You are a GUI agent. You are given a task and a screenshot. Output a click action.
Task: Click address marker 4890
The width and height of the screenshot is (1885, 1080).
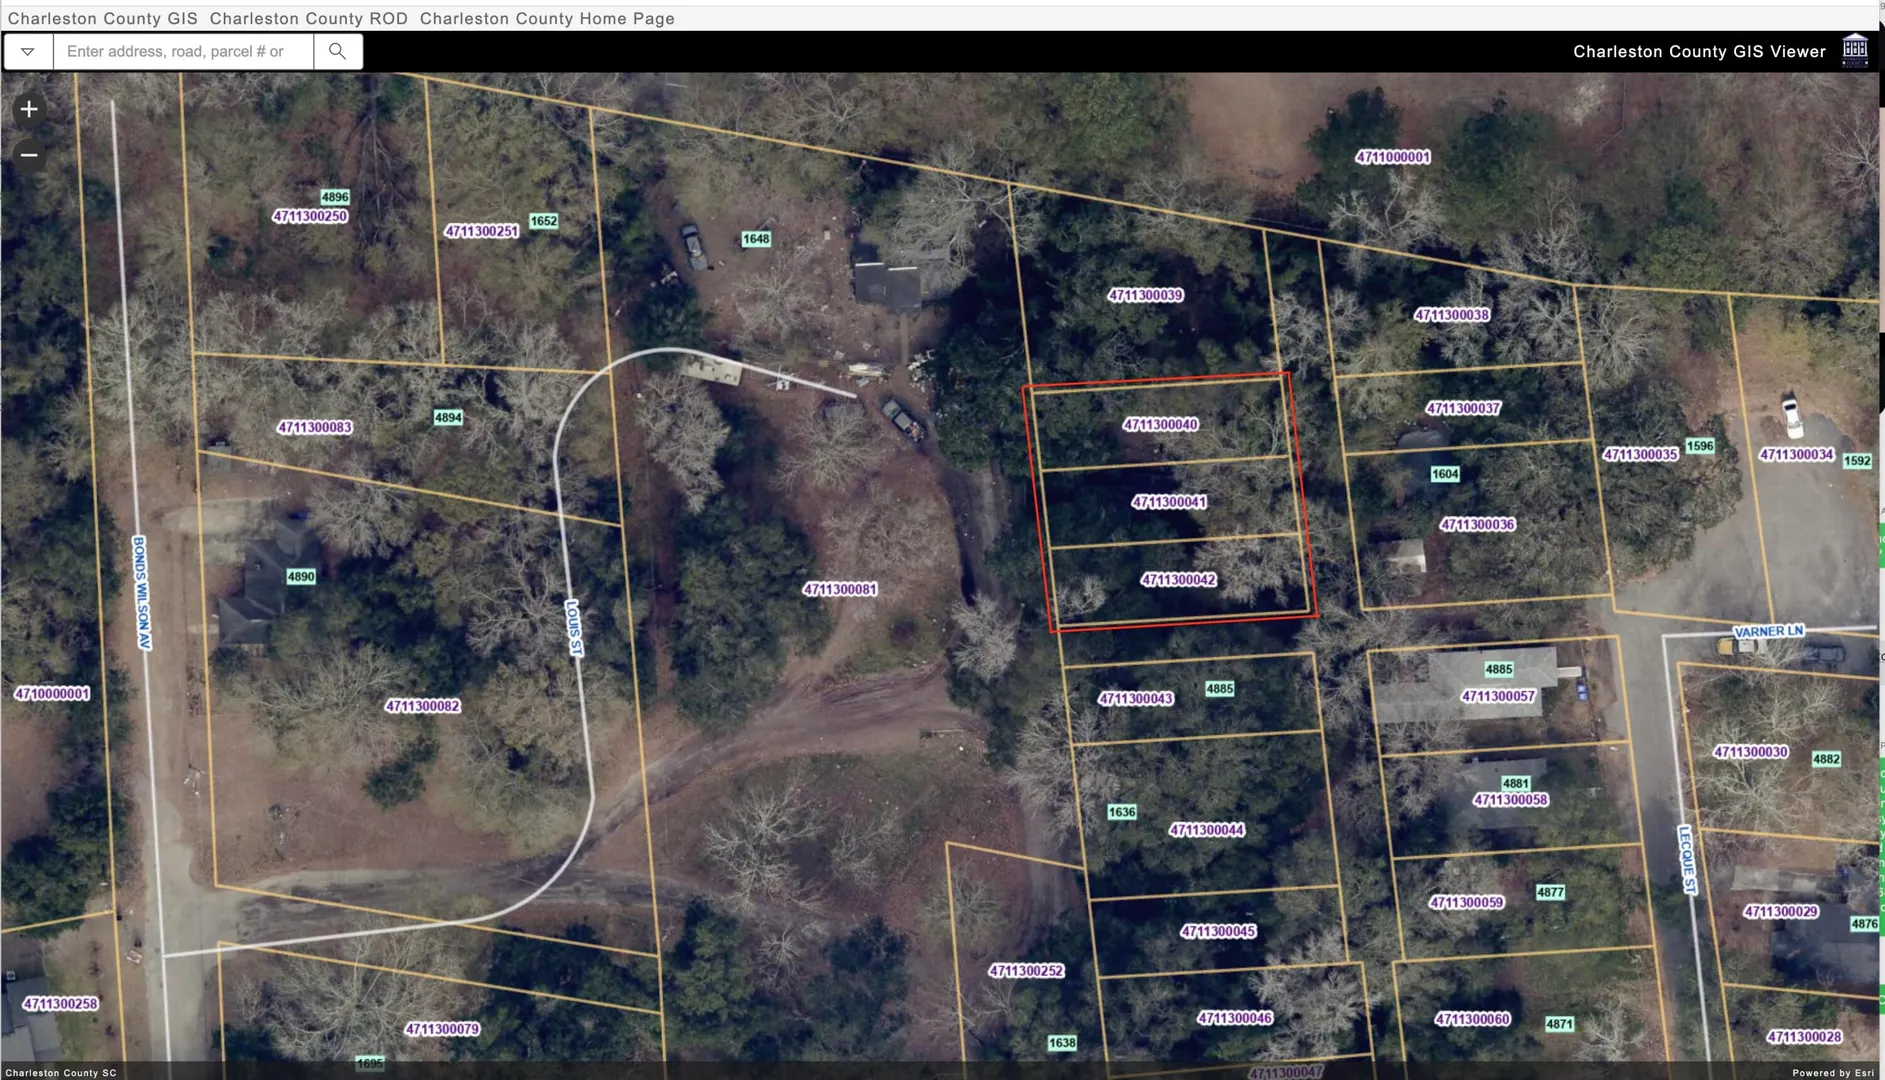coord(301,576)
